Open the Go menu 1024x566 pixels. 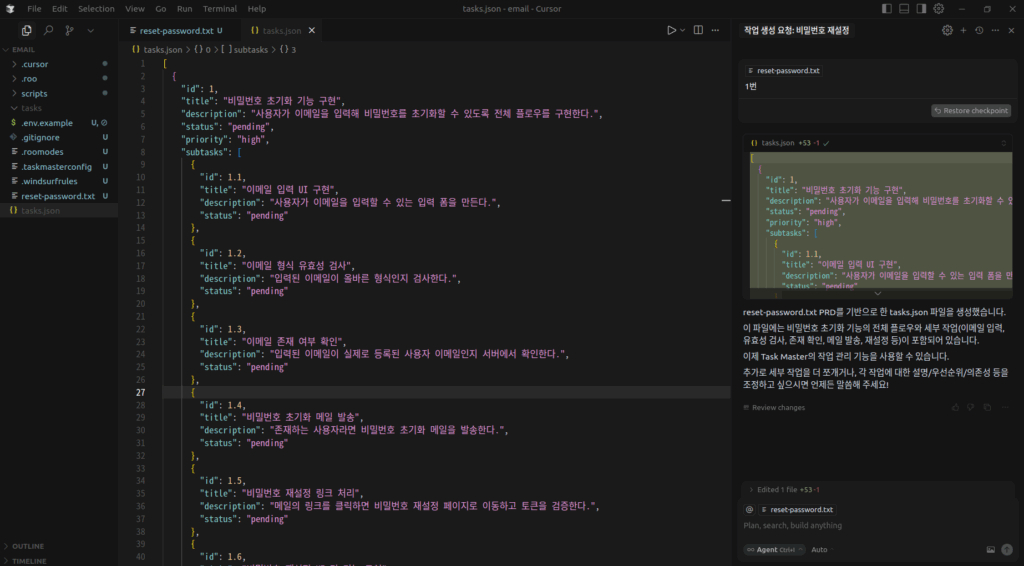[161, 8]
